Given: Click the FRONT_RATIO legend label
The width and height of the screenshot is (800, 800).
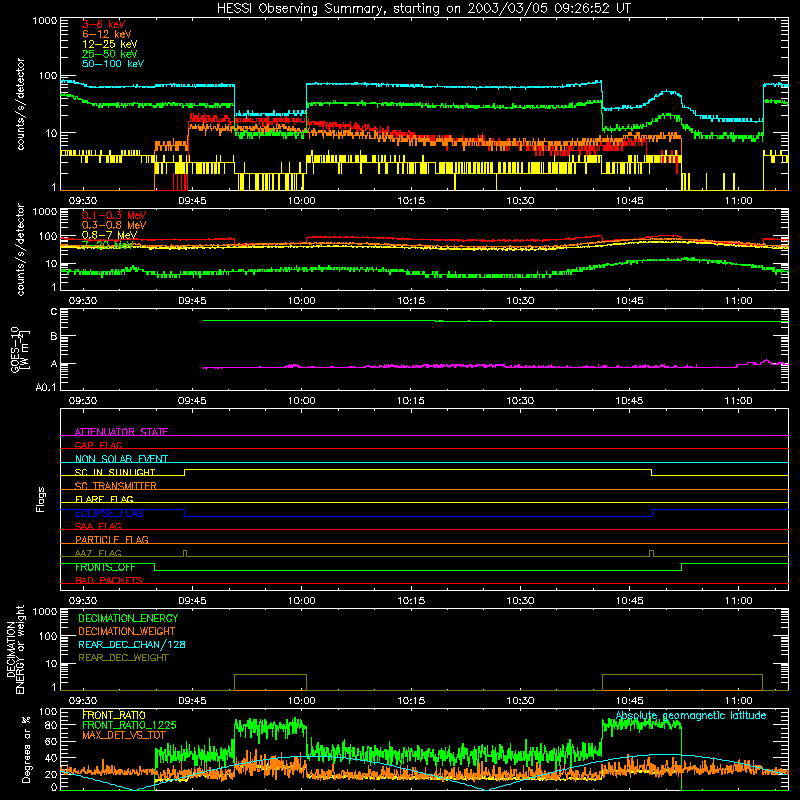Looking at the screenshot, I should 114,715.
